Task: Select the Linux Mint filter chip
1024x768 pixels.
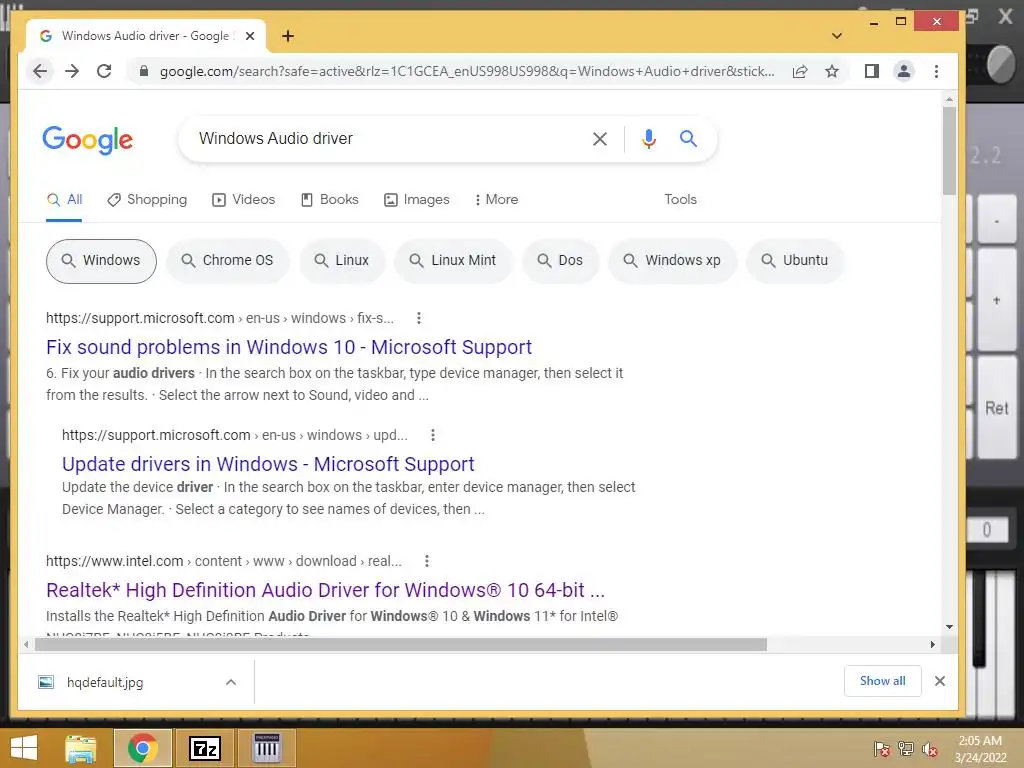Action: click(453, 261)
